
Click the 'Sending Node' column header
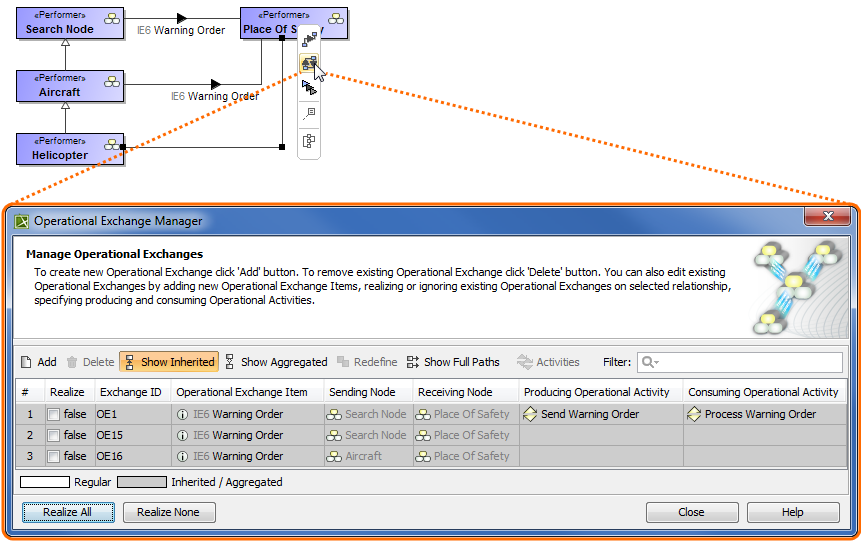coord(368,392)
